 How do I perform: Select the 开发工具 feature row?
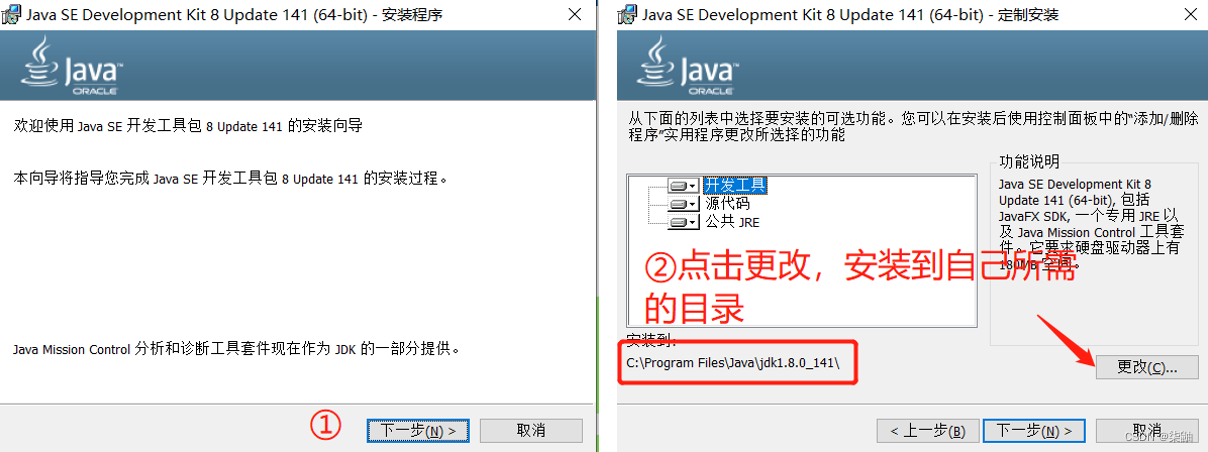click(735, 185)
